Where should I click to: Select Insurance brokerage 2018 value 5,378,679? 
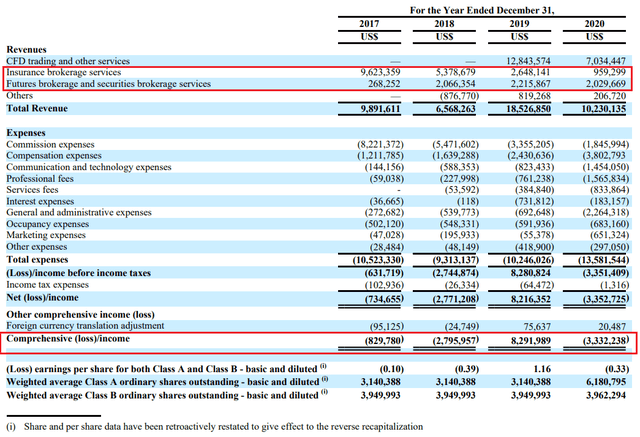456,72
